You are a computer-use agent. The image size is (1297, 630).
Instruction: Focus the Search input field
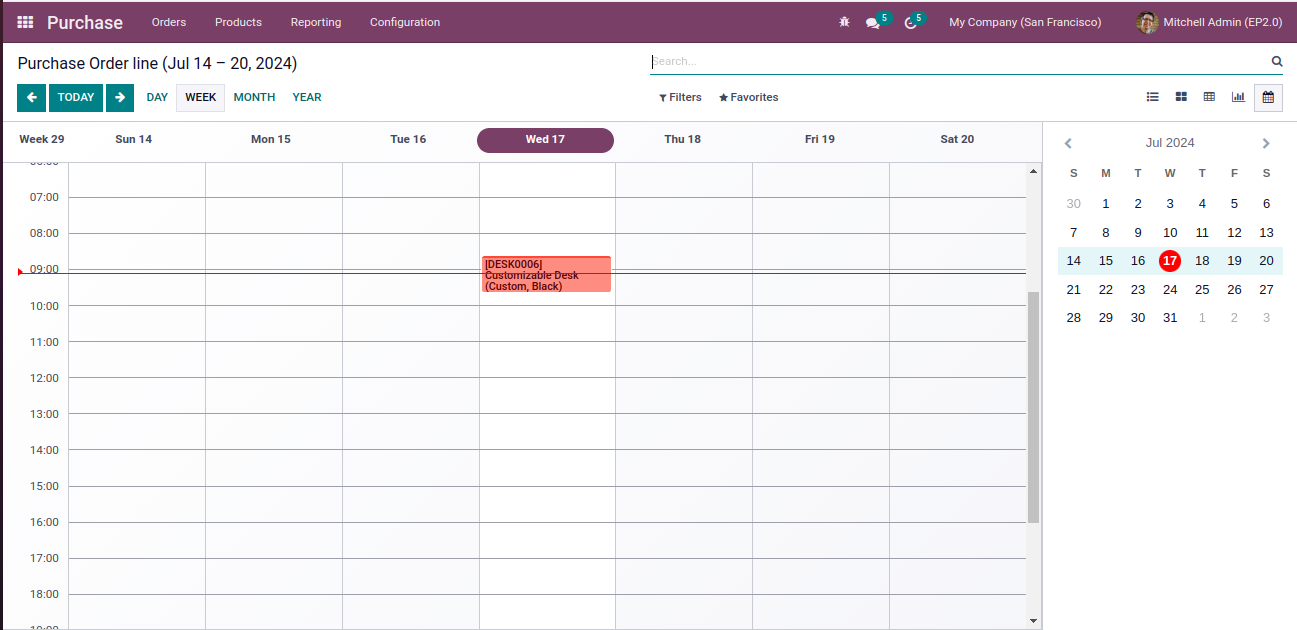[960, 61]
